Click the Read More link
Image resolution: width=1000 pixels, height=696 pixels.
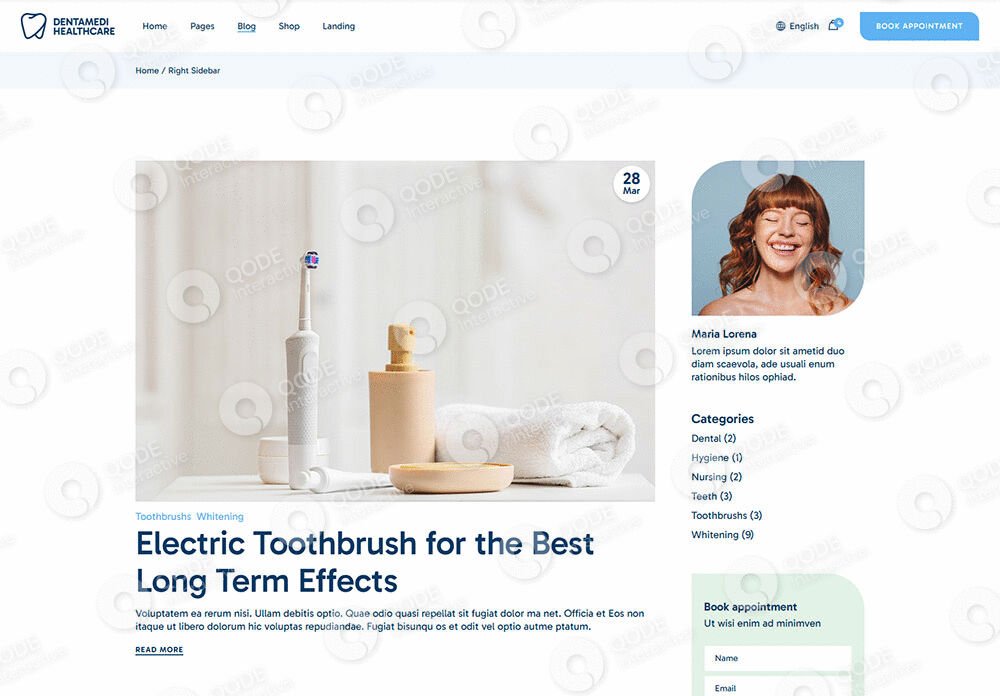point(159,649)
